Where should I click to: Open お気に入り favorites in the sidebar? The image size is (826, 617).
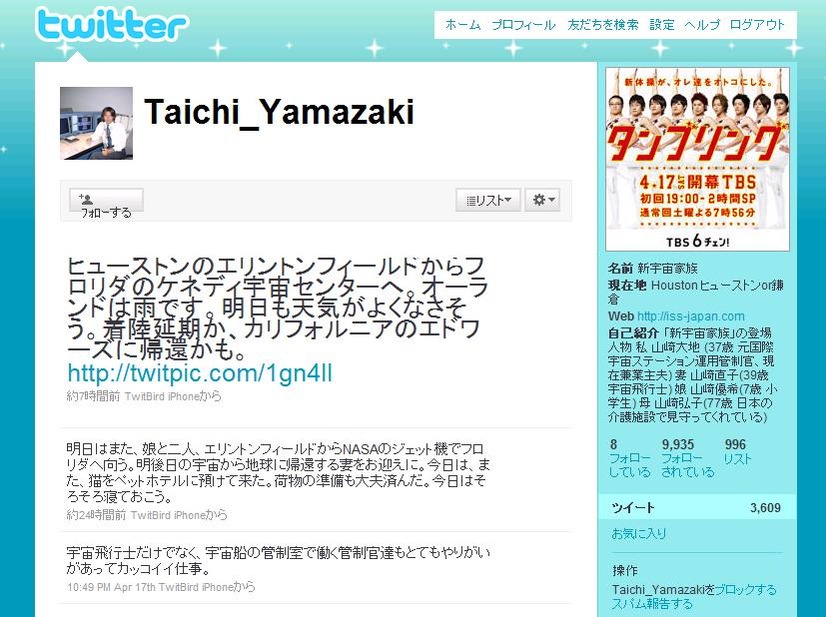pyautogui.click(x=638, y=534)
